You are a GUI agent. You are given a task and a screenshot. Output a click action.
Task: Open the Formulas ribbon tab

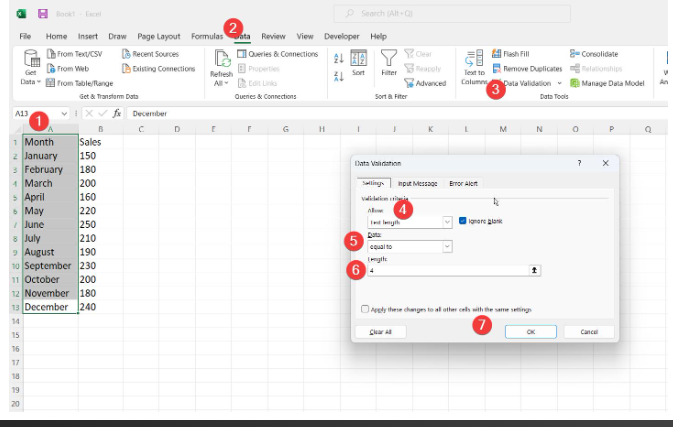pyautogui.click(x=207, y=36)
